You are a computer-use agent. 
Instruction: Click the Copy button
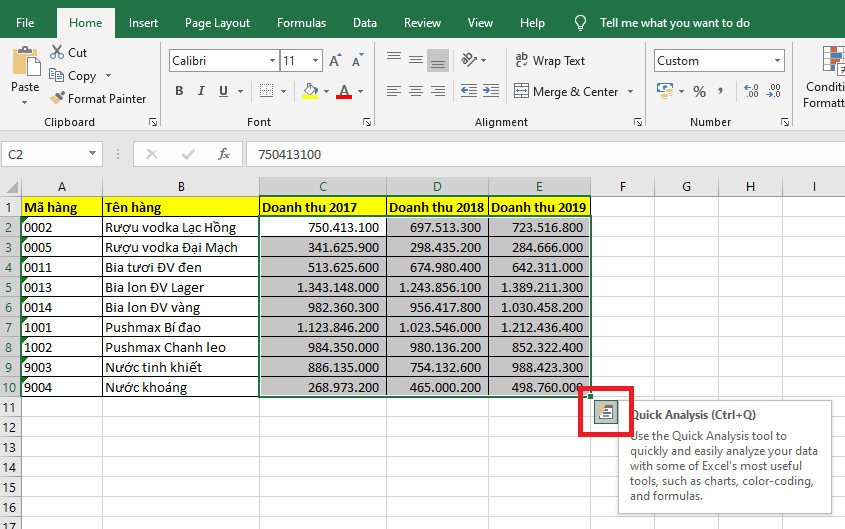coord(74,75)
